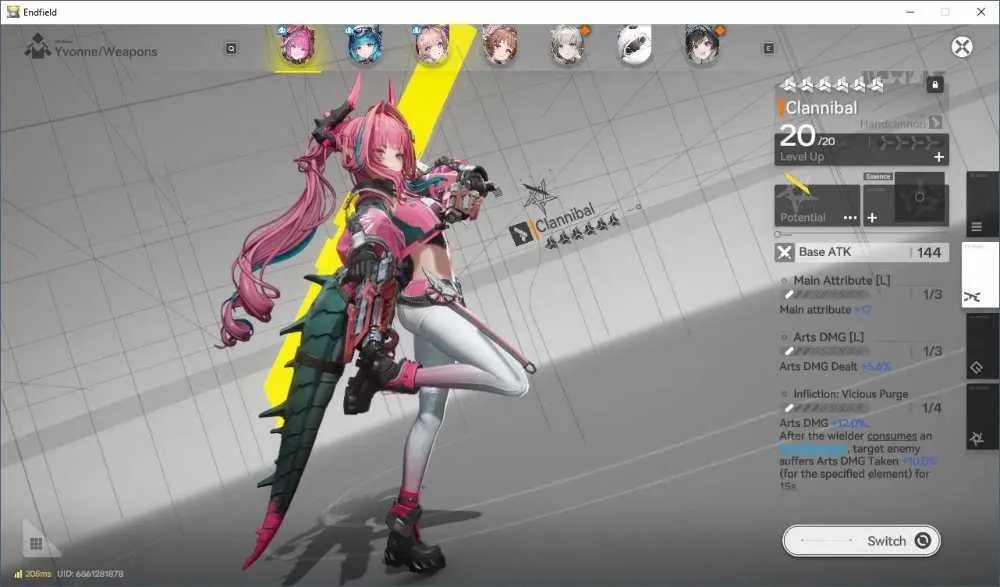Open the Level Up panel
Image resolution: width=1000 pixels, height=587 pixels.
tap(861, 149)
